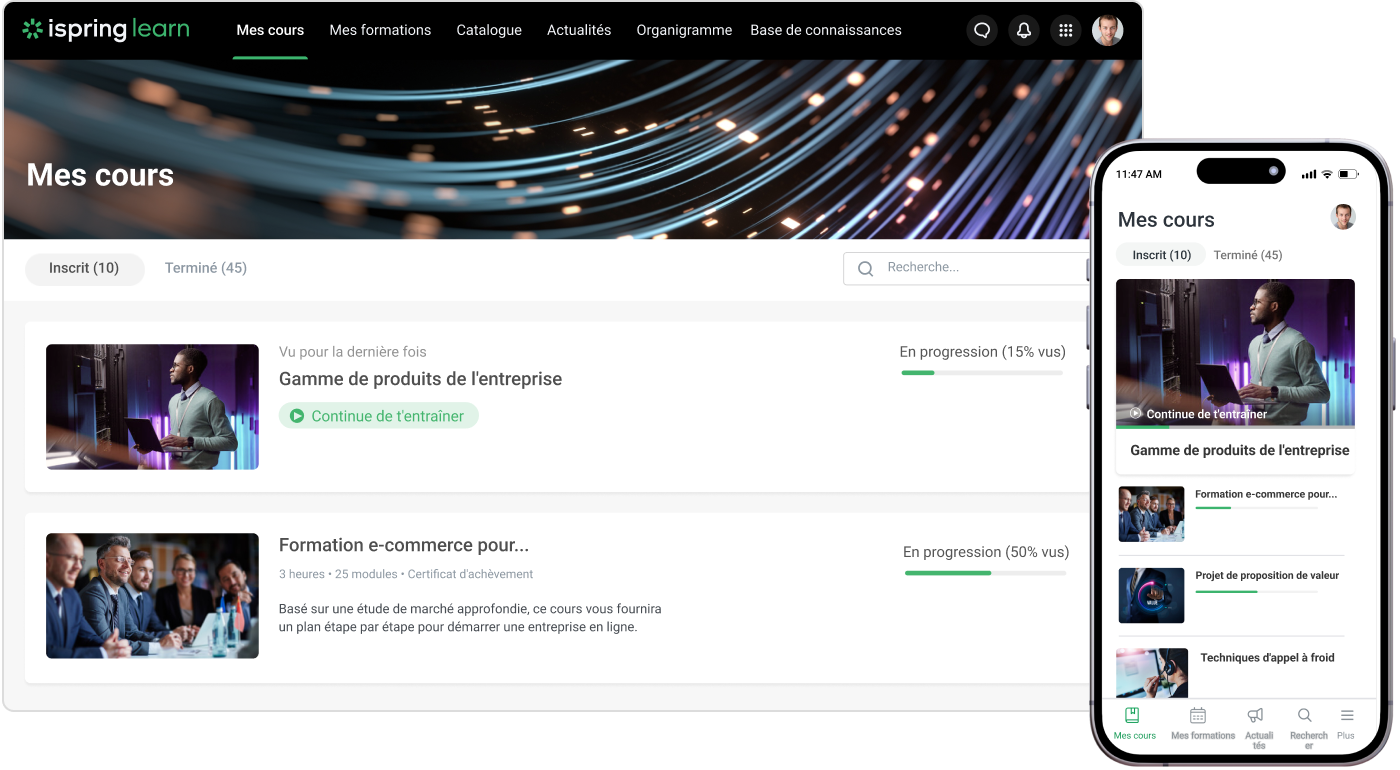
Task: Open the Formation e-commerce course link
Action: coord(405,544)
